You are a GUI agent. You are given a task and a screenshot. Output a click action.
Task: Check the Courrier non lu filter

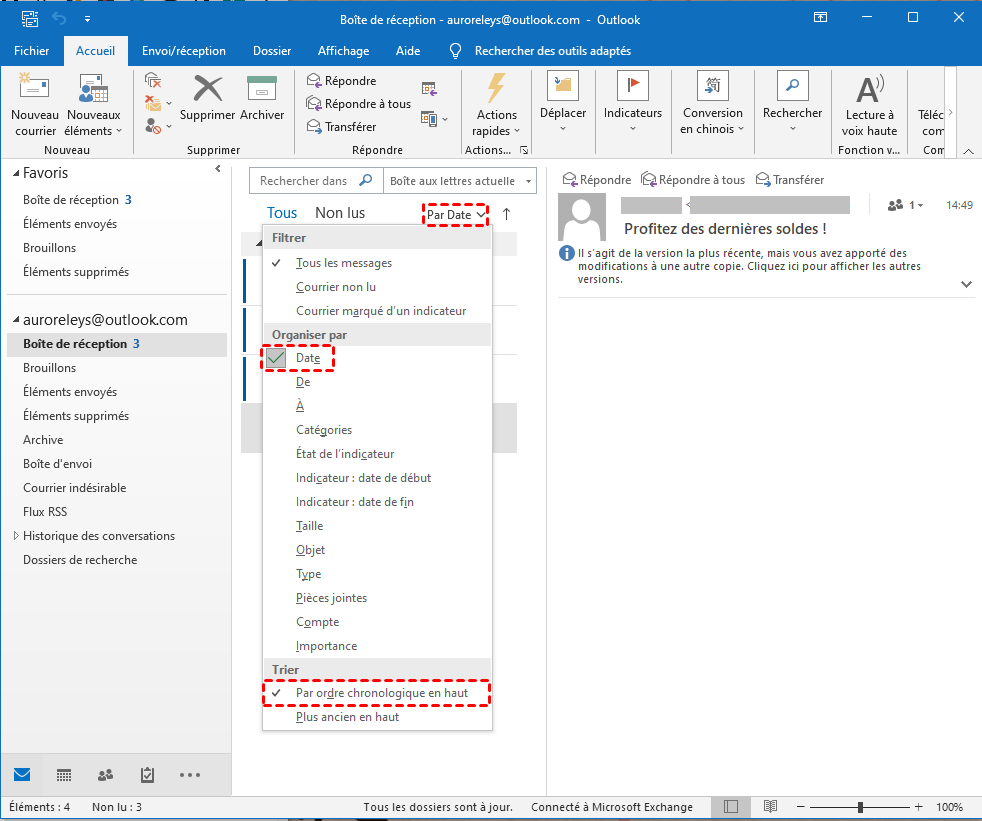click(x=336, y=287)
